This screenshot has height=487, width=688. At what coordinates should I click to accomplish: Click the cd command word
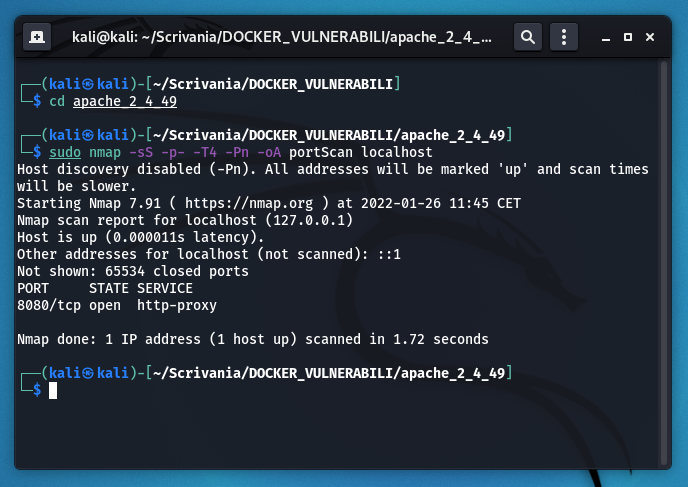57,101
